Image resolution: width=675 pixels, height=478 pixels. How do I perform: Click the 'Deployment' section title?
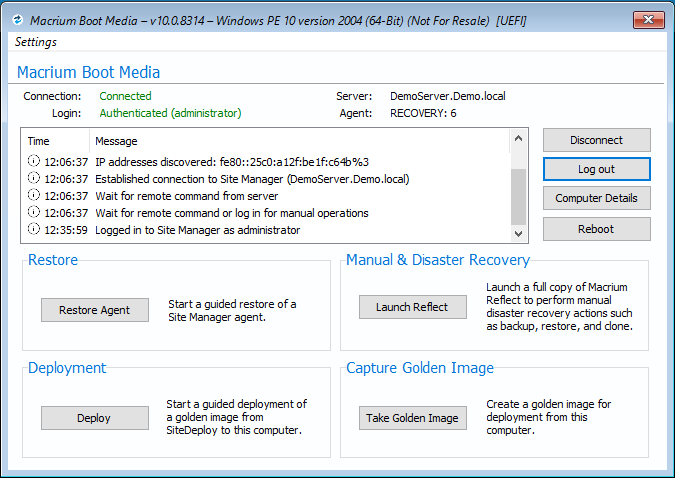click(67, 368)
